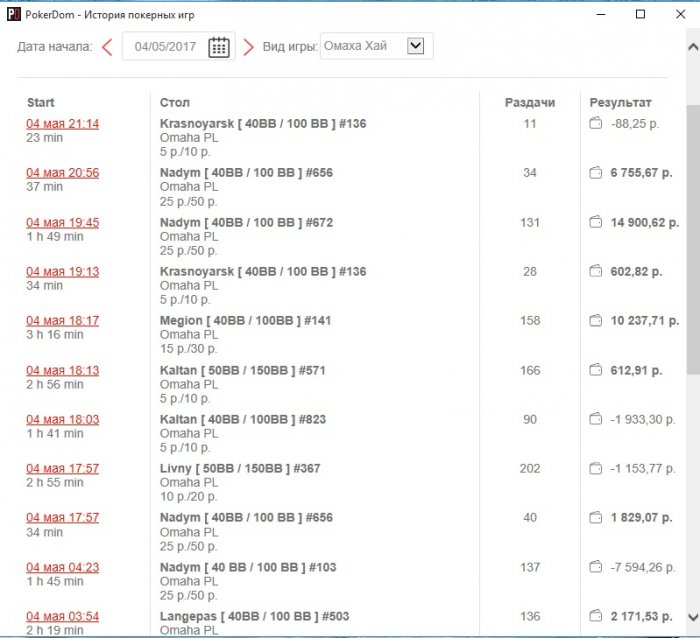
Task: Go to previous date with left arrow
Action: [107, 47]
